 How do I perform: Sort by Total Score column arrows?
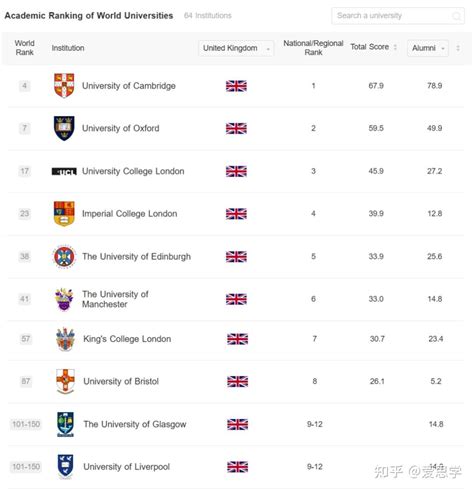[x=395, y=47]
